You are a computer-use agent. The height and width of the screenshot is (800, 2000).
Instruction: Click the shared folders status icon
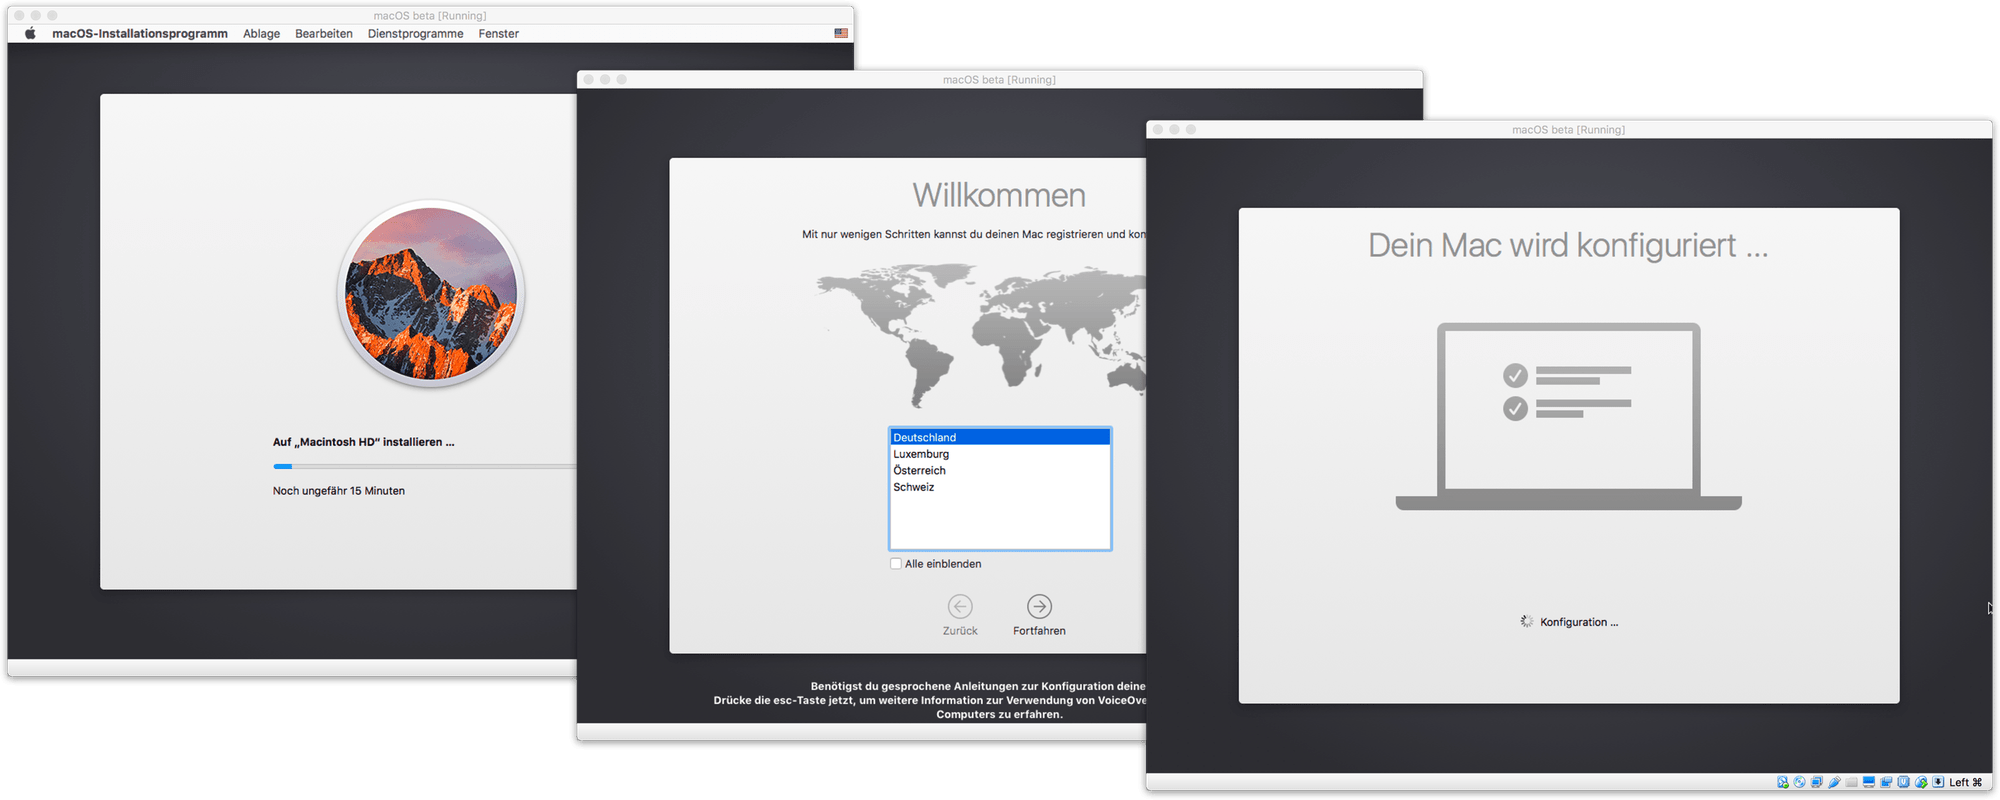pyautogui.click(x=1851, y=782)
